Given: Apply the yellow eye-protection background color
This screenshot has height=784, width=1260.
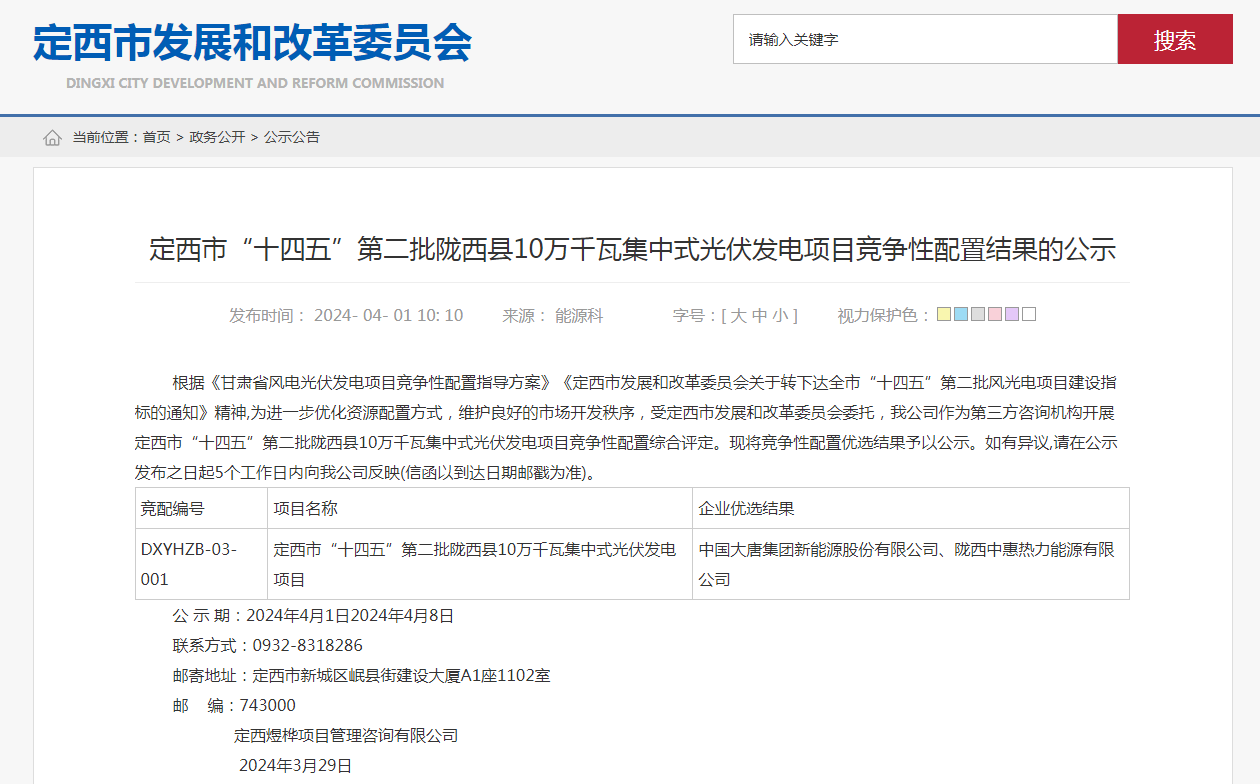Looking at the screenshot, I should pos(944,314).
